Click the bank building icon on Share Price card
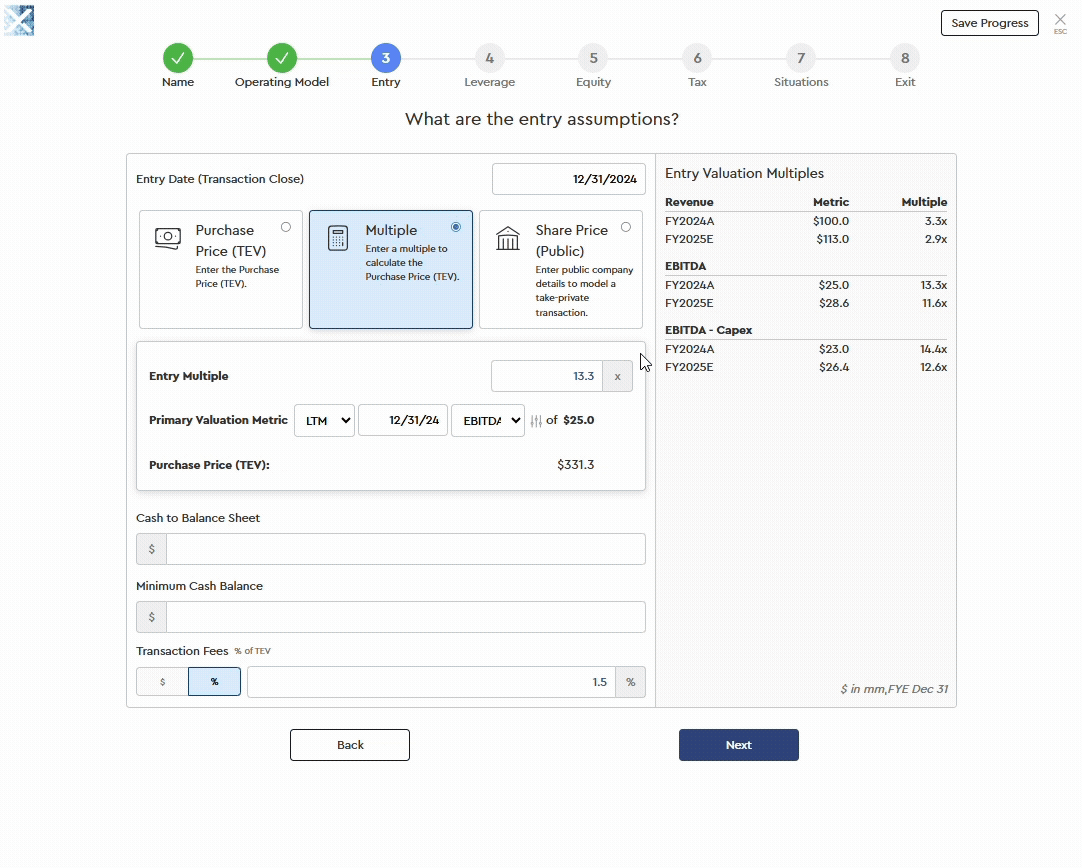This screenshot has height=868, width=1082. point(508,238)
